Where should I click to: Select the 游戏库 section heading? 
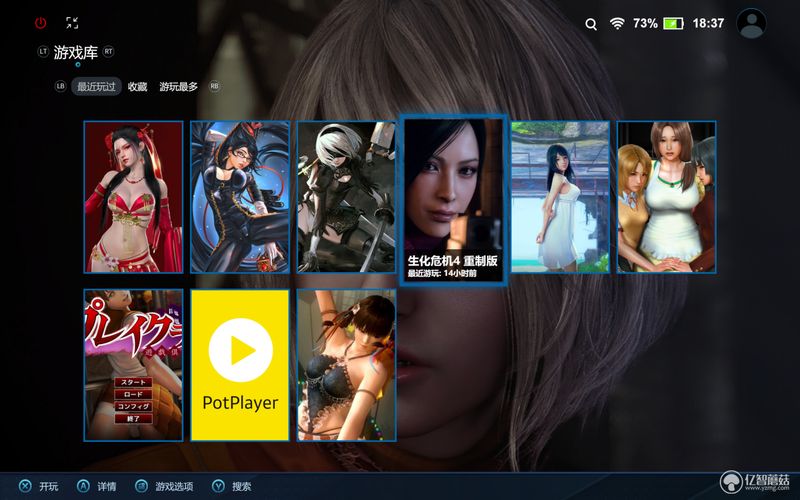coord(76,52)
